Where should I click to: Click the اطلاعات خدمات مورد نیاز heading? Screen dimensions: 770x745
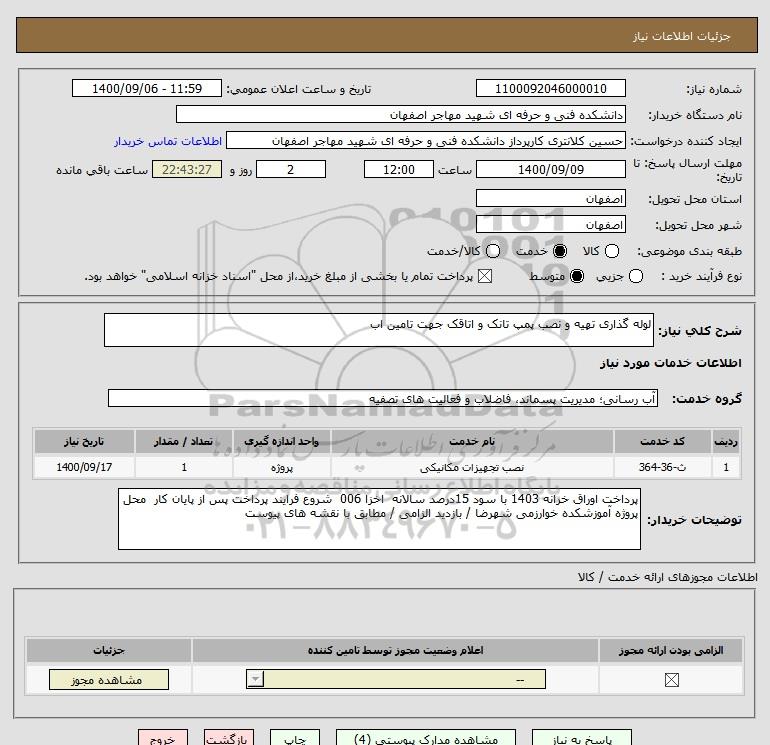pos(670,363)
